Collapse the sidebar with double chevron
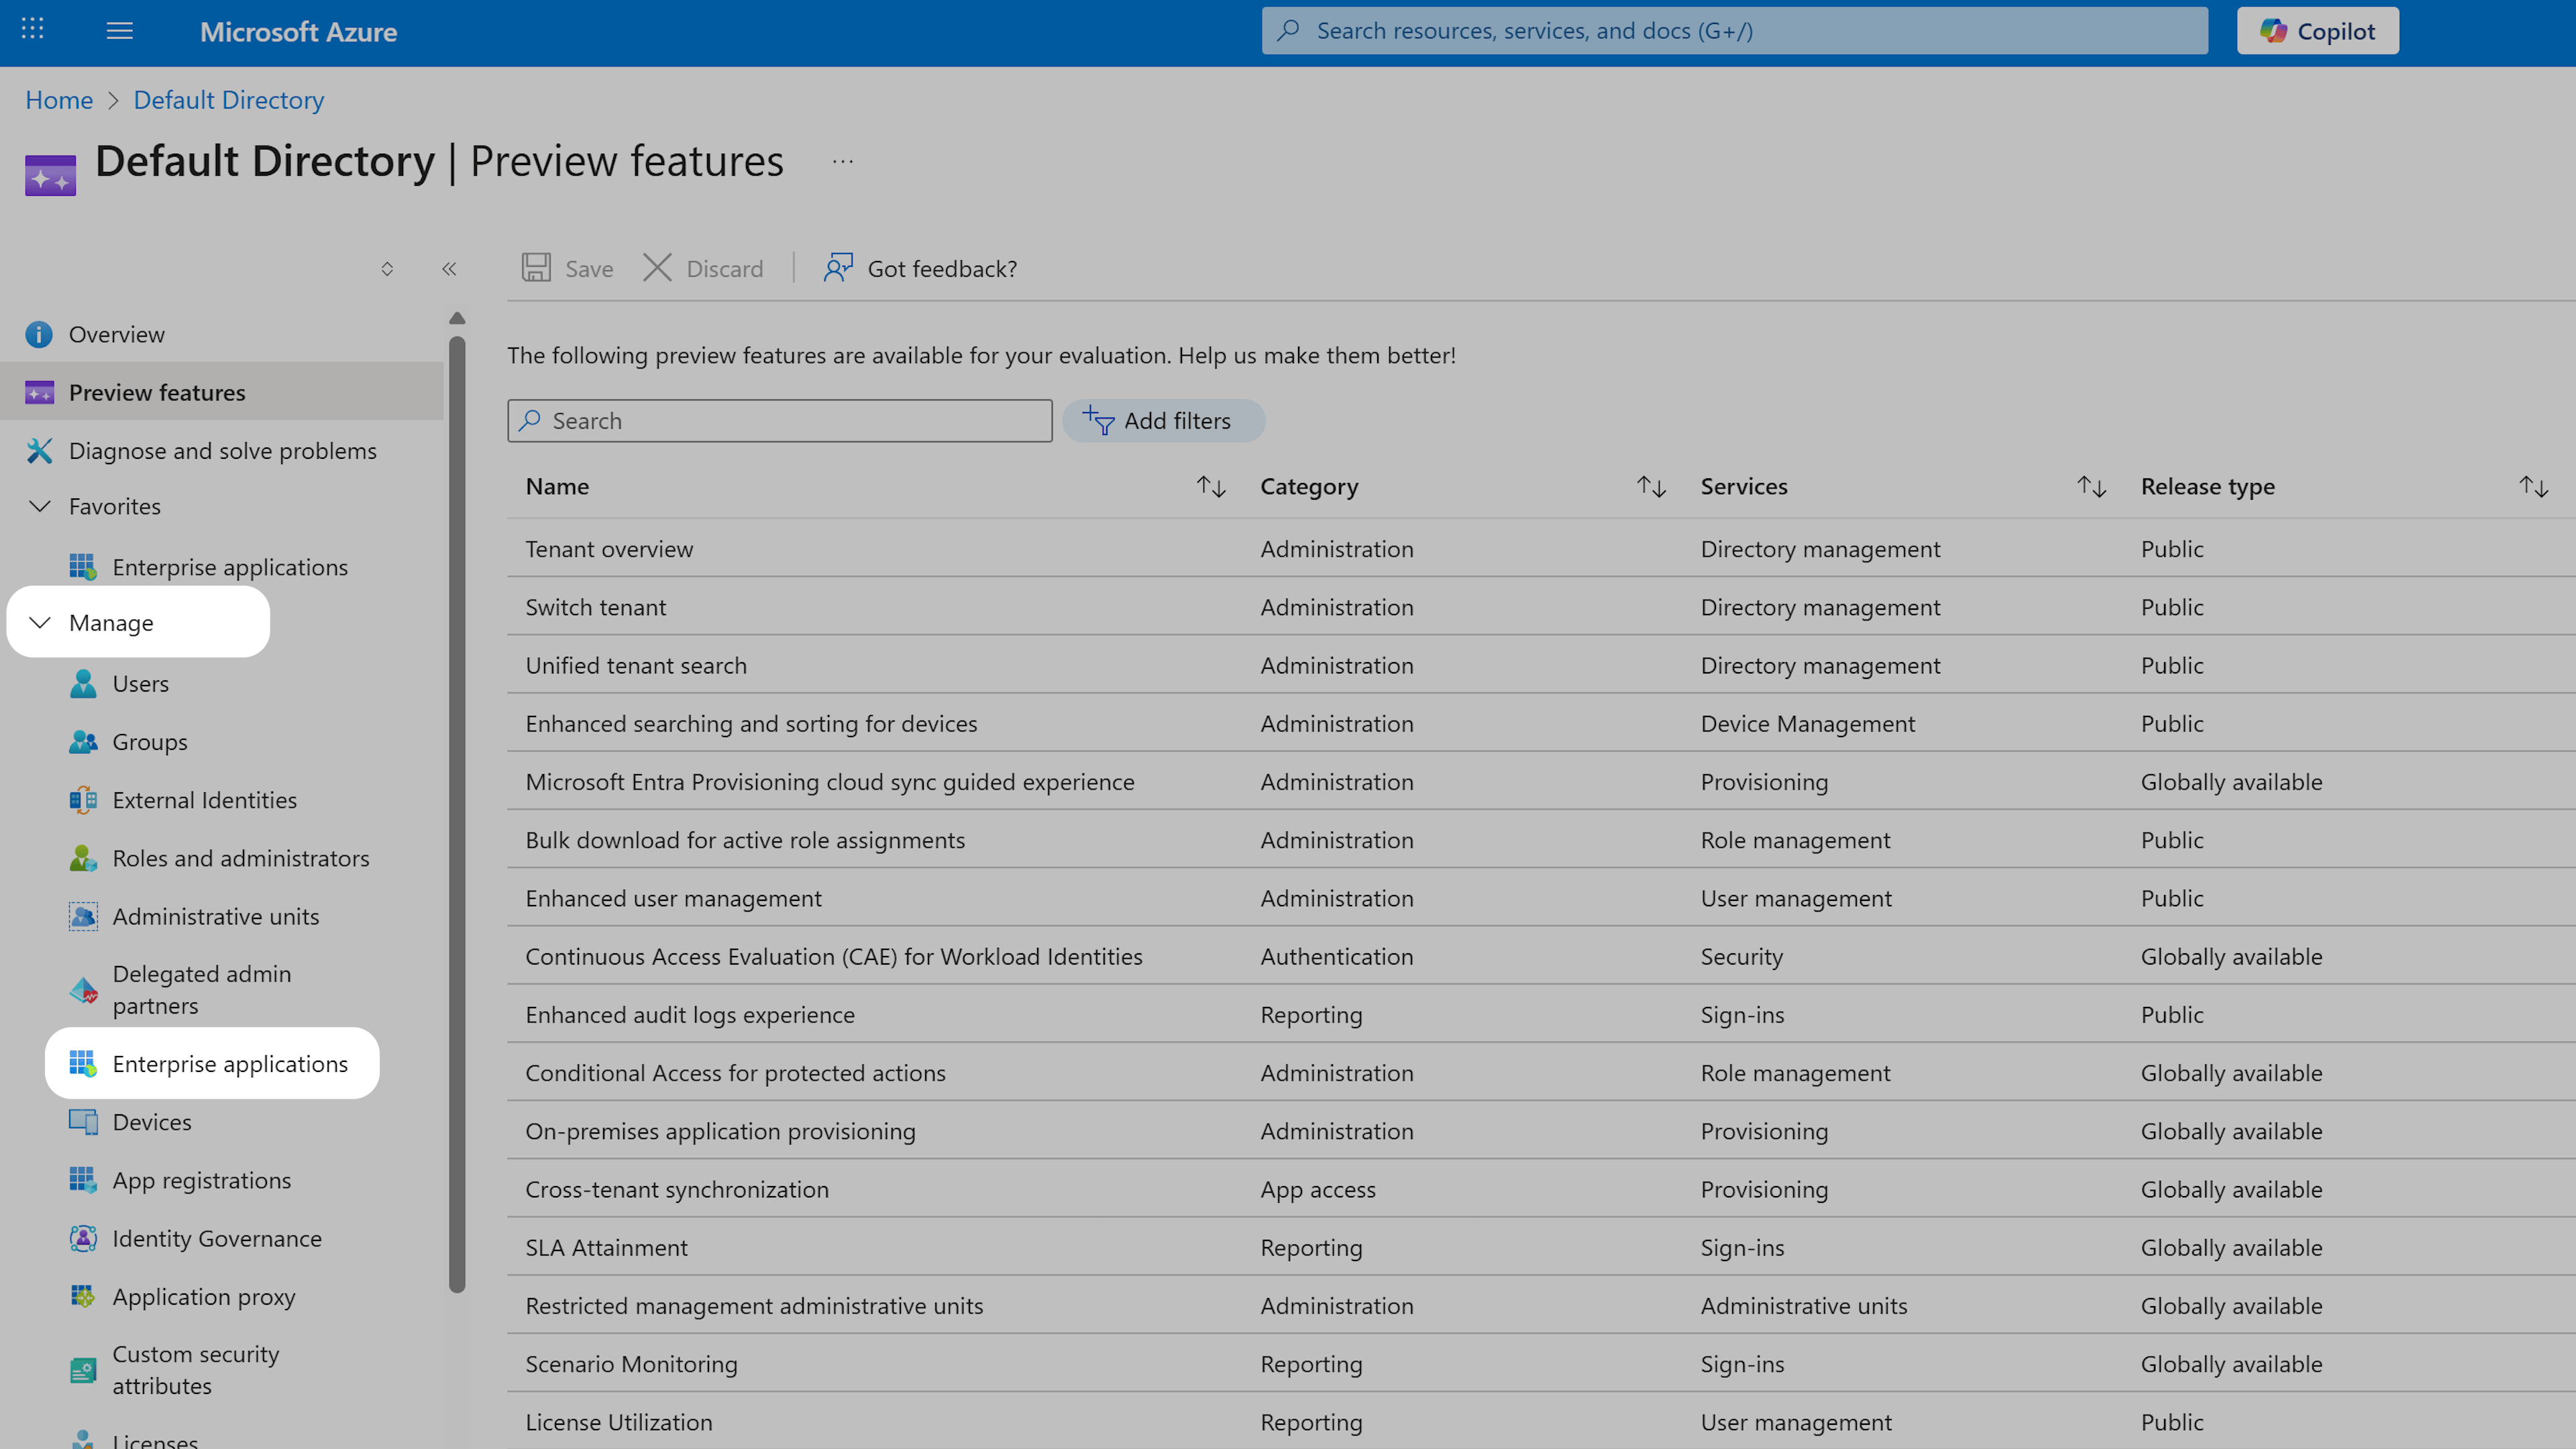This screenshot has width=2576, height=1449. pyautogui.click(x=449, y=269)
